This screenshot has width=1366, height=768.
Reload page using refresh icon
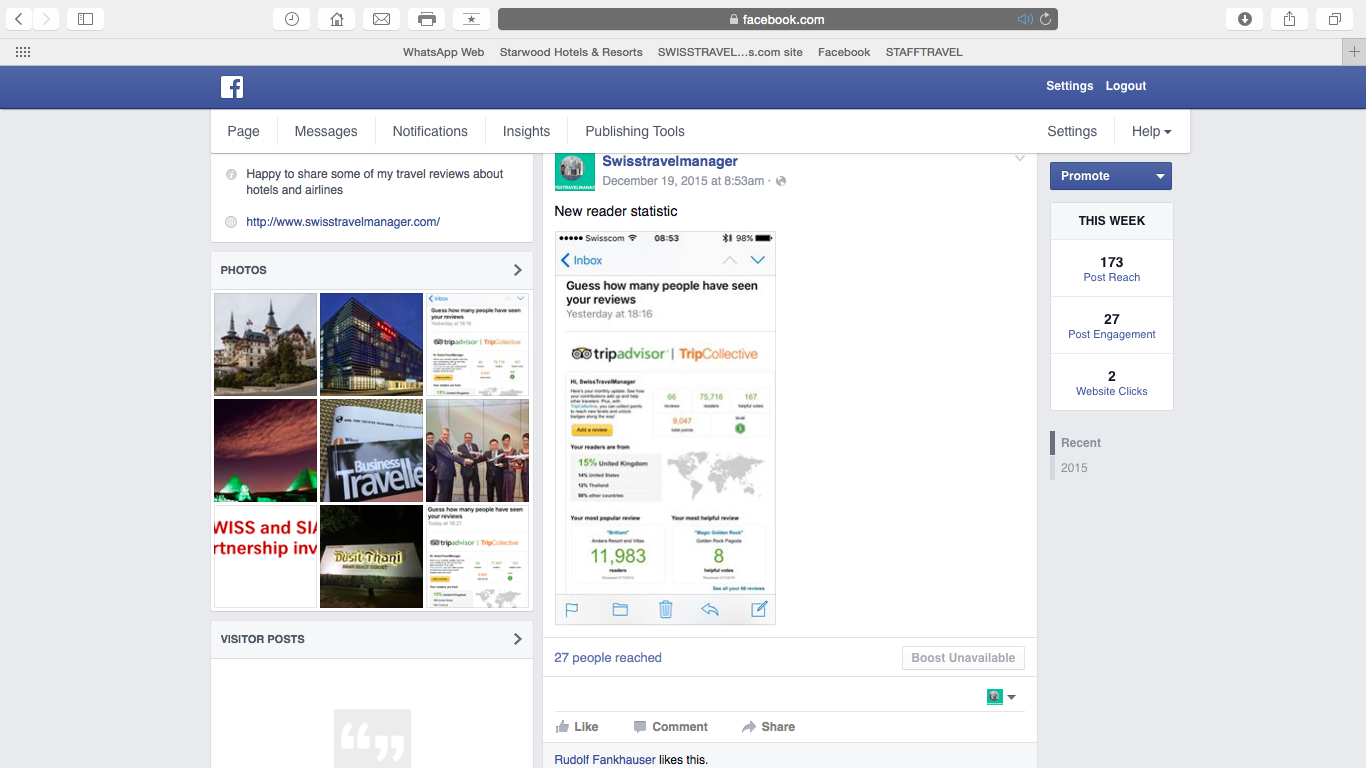[x=1045, y=19]
